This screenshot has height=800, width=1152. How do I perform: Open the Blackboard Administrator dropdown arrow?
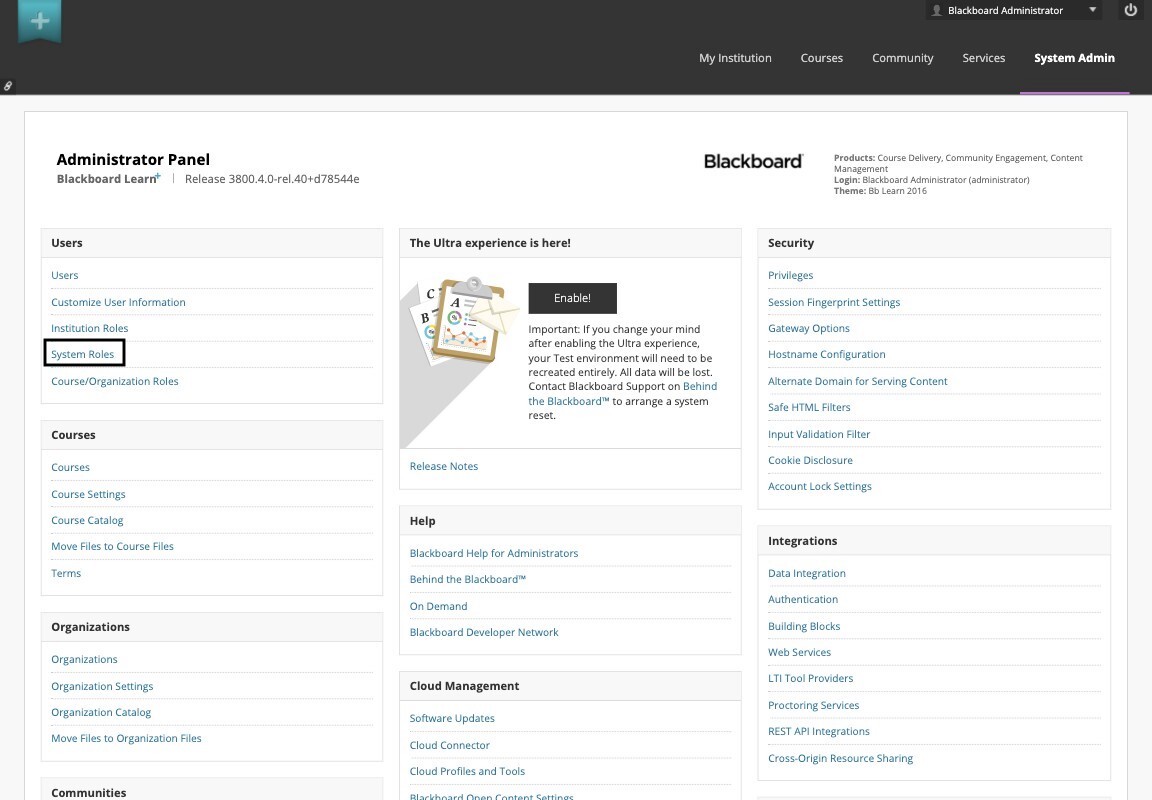point(1092,10)
